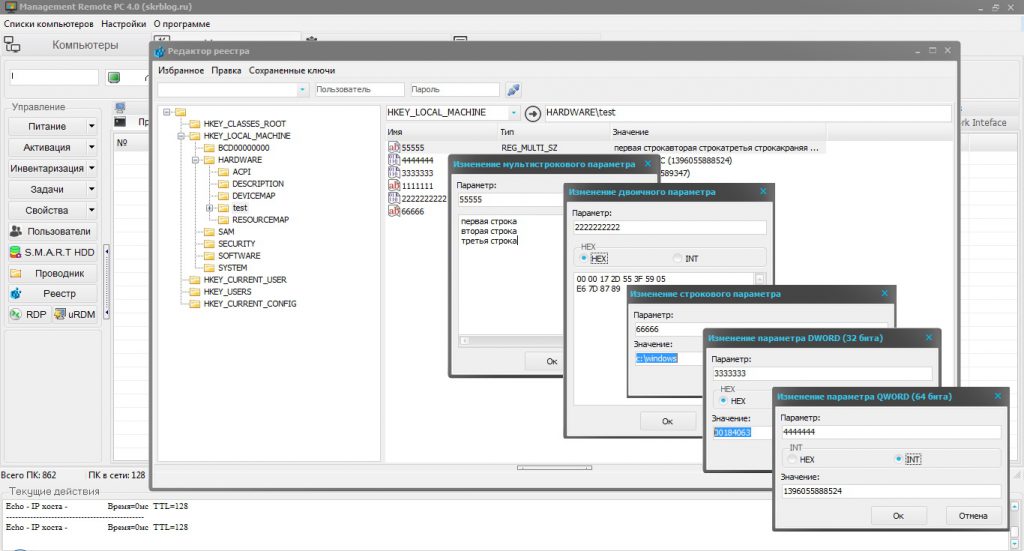
Task: Click the Задачи button
Action: (47, 189)
